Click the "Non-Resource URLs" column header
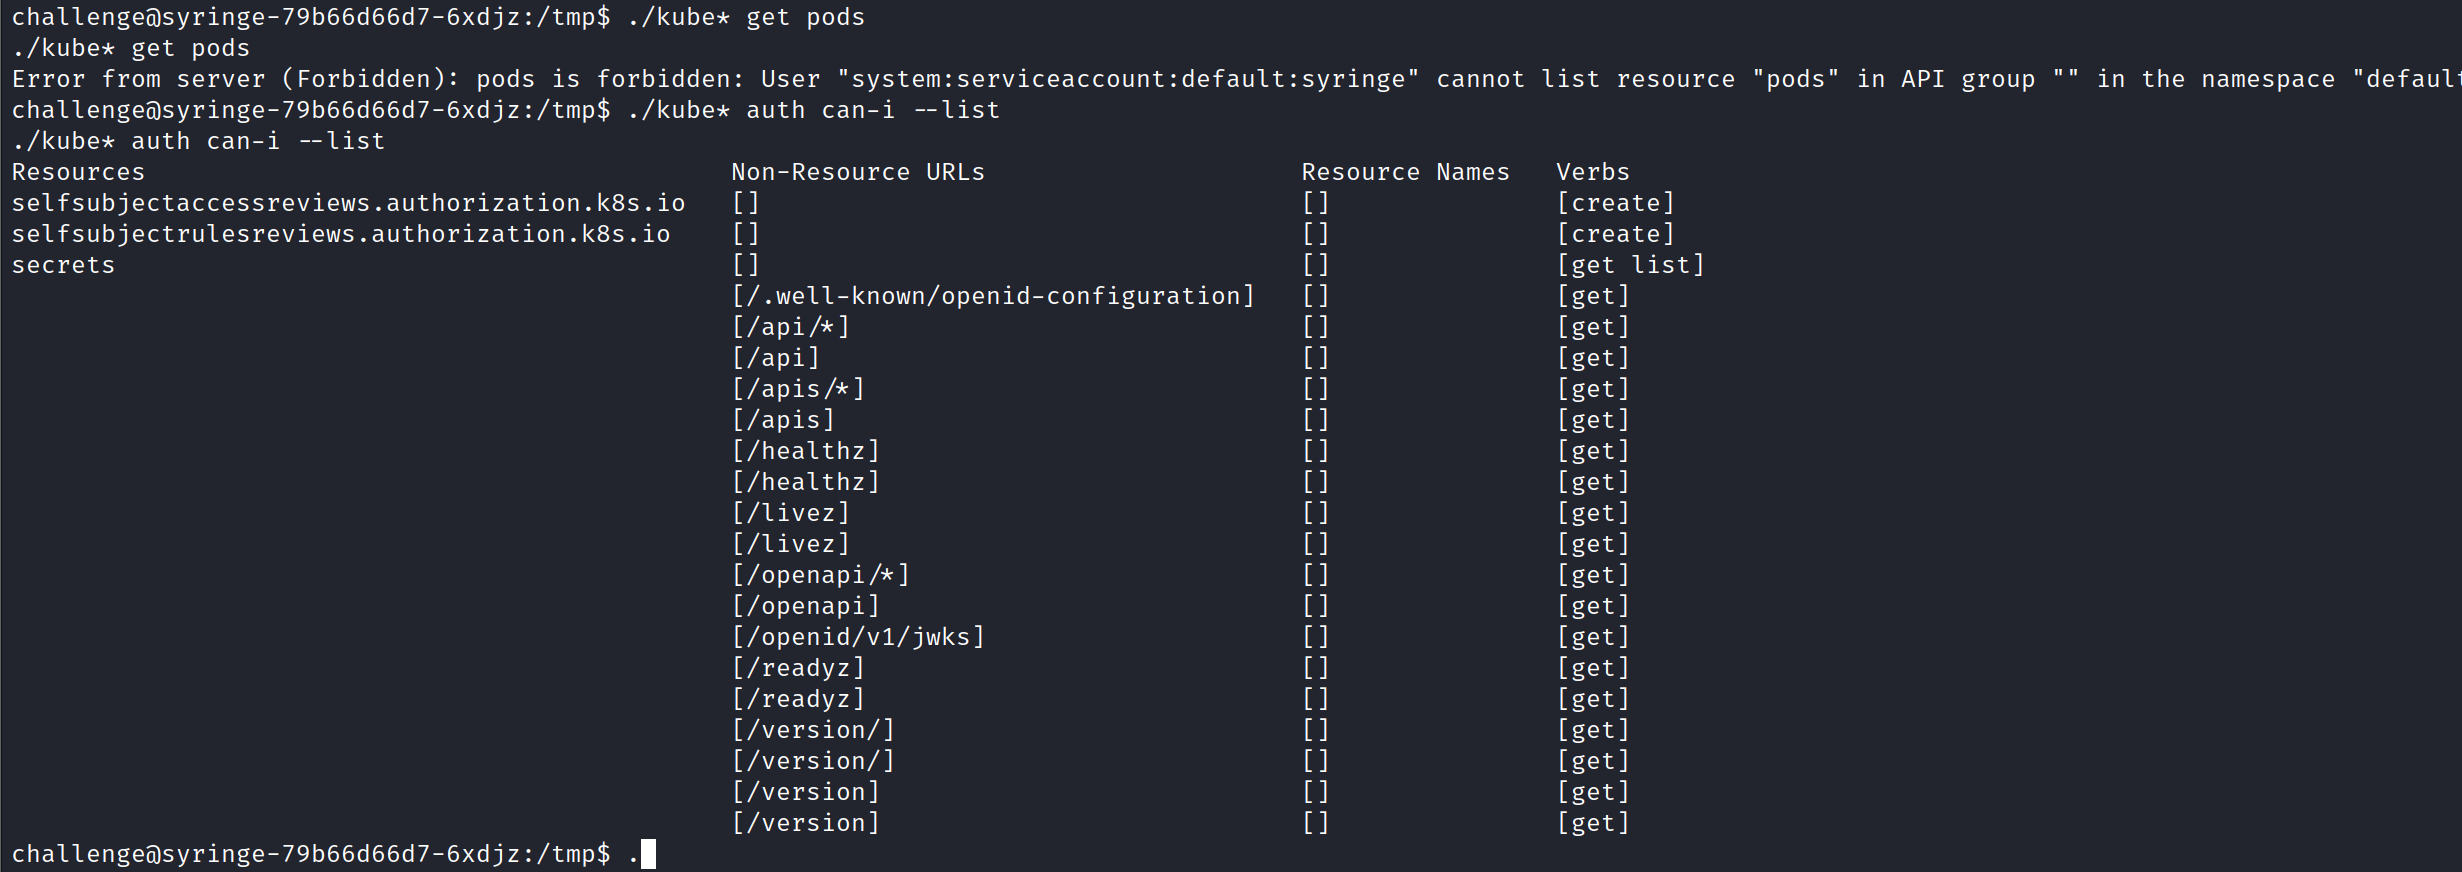 pos(857,172)
